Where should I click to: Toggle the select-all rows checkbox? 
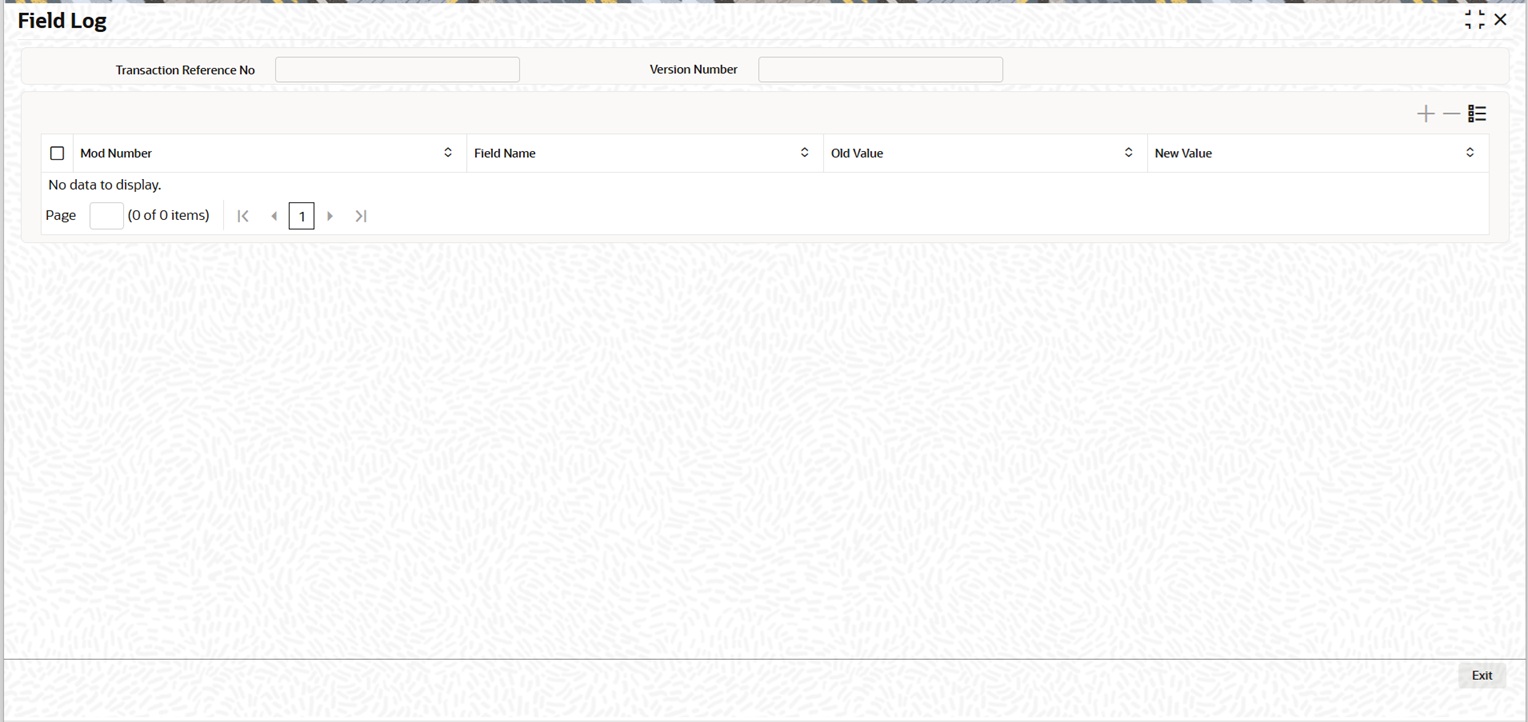57,153
